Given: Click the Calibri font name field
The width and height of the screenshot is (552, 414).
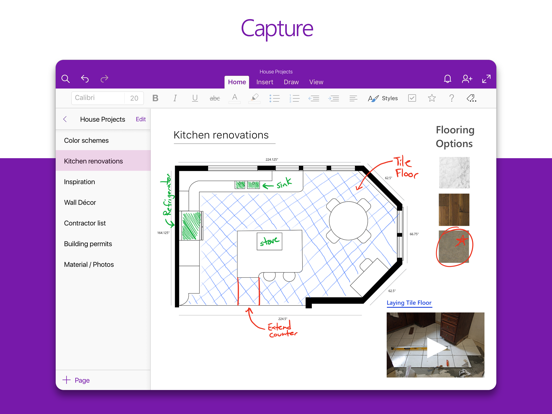Looking at the screenshot, I should [x=98, y=98].
